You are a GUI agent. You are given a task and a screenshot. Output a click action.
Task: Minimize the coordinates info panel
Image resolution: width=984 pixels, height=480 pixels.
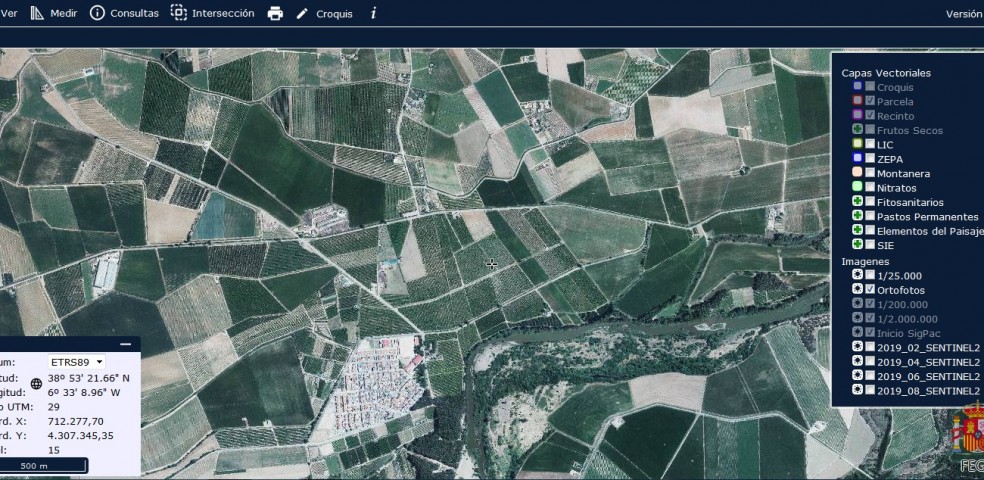126,344
